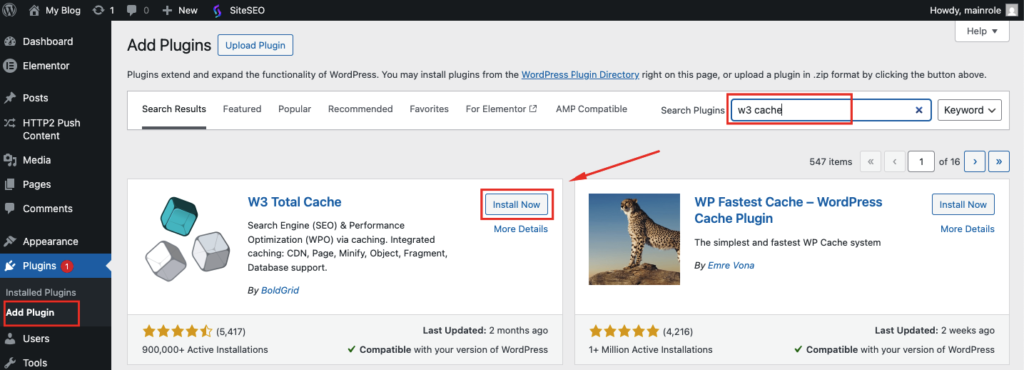Image resolution: width=1024 pixels, height=370 pixels.
Task: Click the current page number field
Action: click(921, 162)
